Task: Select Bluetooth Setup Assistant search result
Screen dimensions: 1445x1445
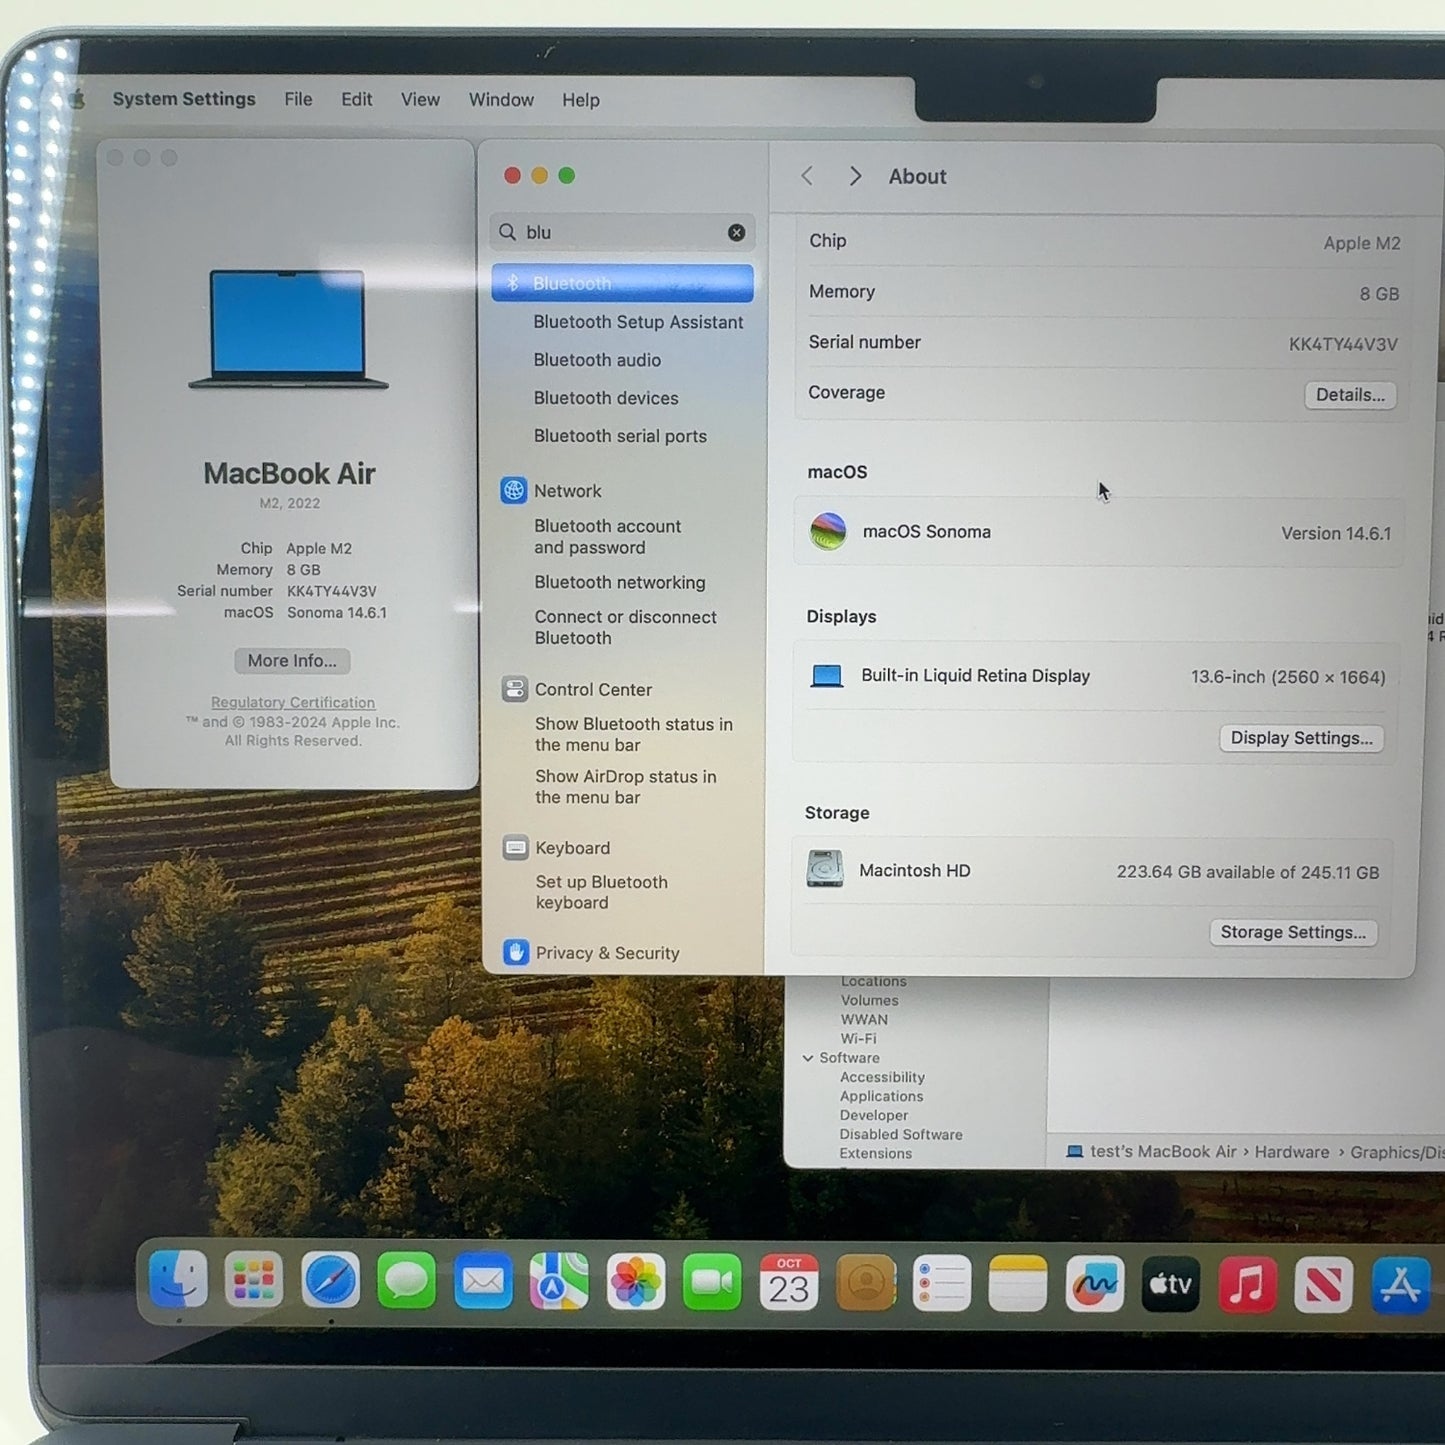Action: (638, 322)
